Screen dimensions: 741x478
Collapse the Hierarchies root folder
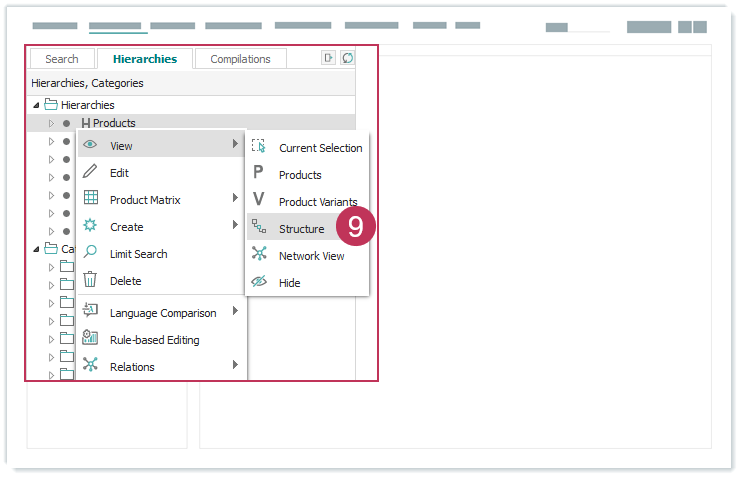[x=37, y=105]
